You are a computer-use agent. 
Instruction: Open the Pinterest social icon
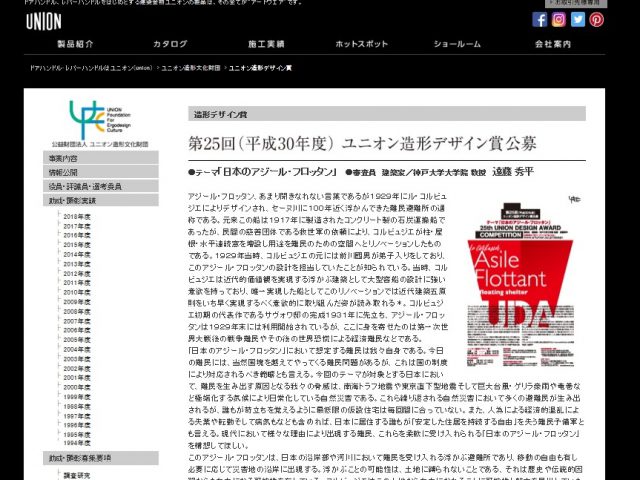point(596,20)
